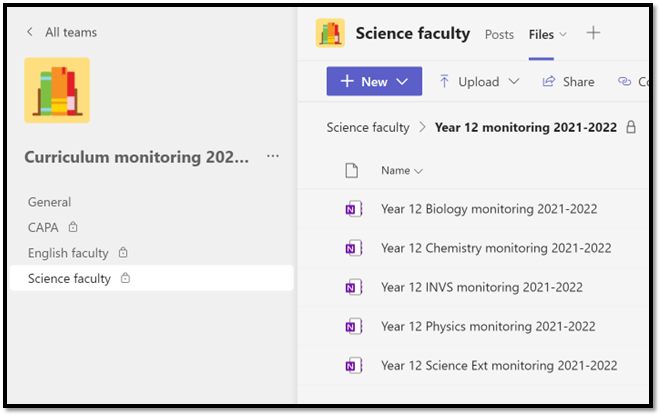Click OneNote icon for Science Ext monitoring file
This screenshot has width=662, height=417.
[353, 366]
